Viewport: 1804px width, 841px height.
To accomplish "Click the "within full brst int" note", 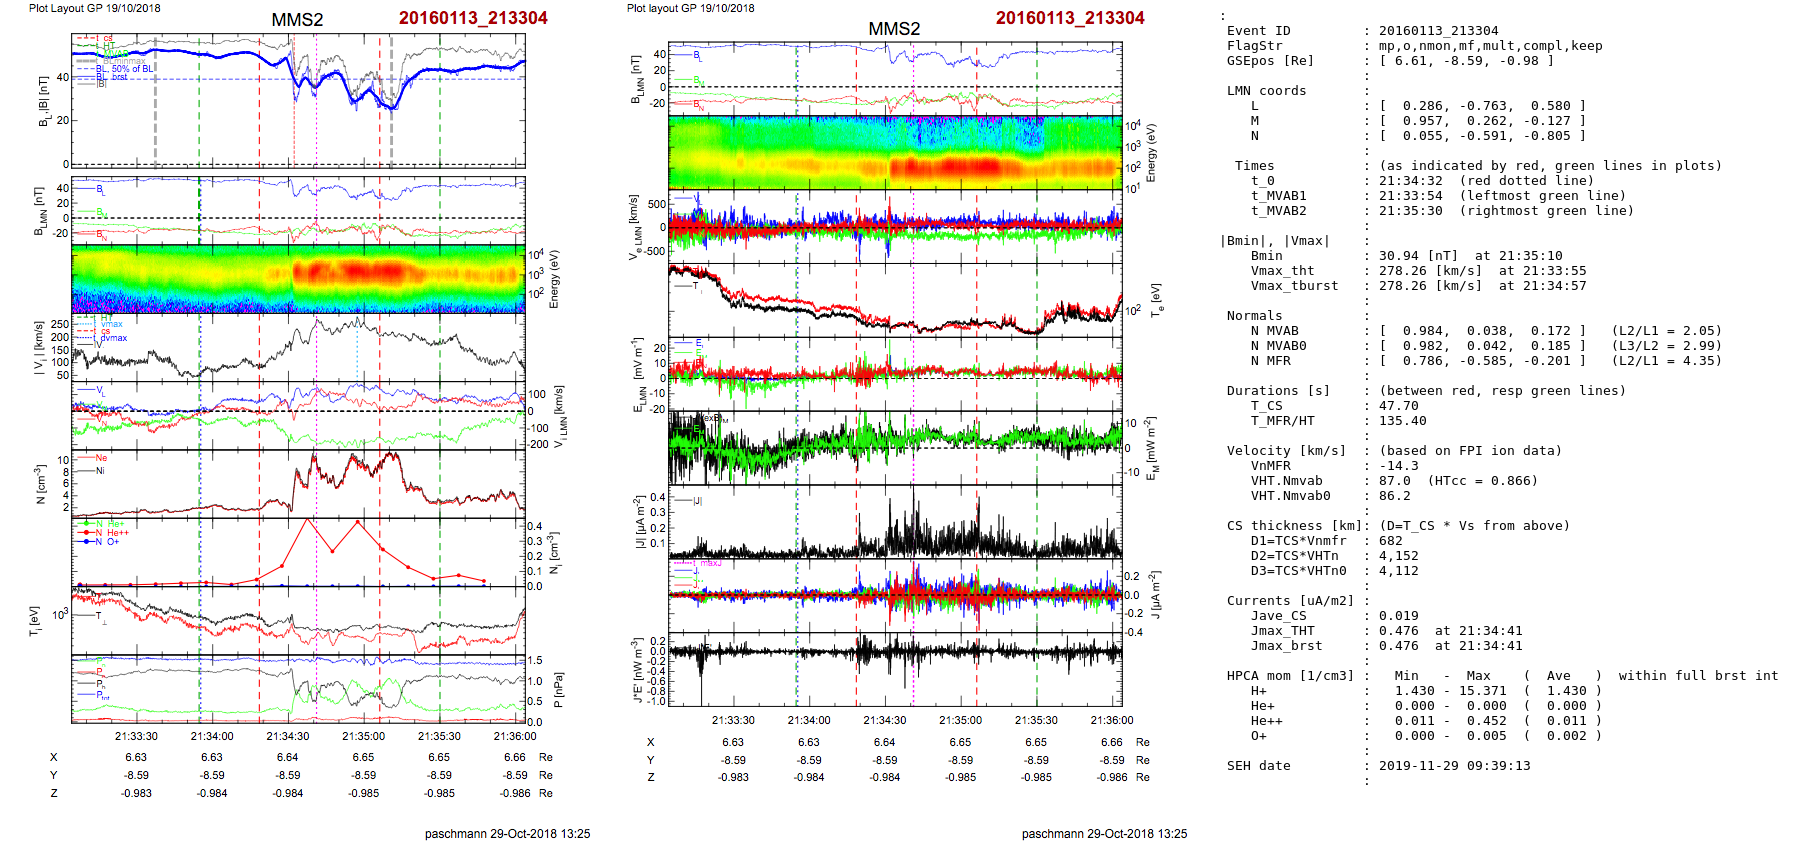I will click(x=1698, y=676).
